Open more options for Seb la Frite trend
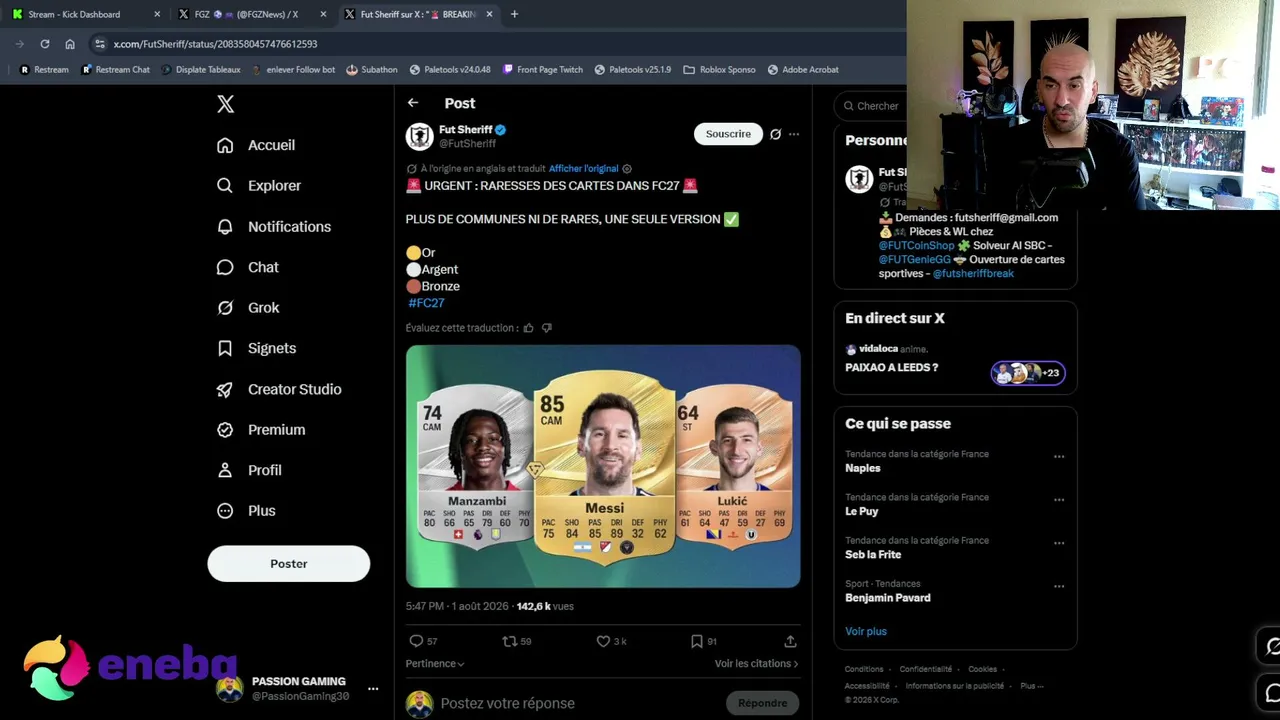 point(1059,543)
